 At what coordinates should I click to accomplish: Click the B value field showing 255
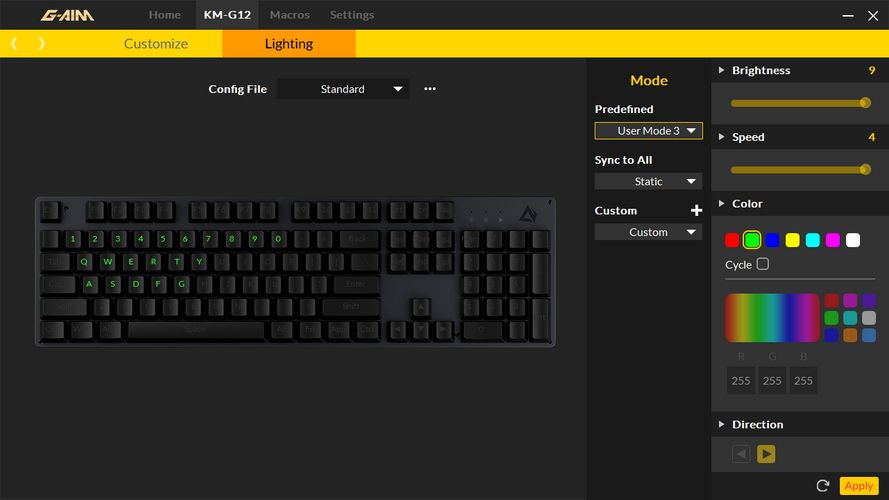click(803, 381)
